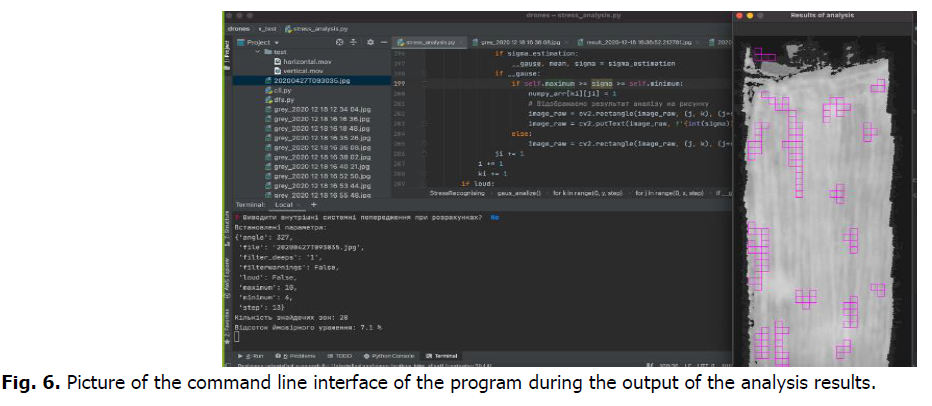Open the TODO tool window
Viewport: 932px width, 406px height.
(342, 355)
